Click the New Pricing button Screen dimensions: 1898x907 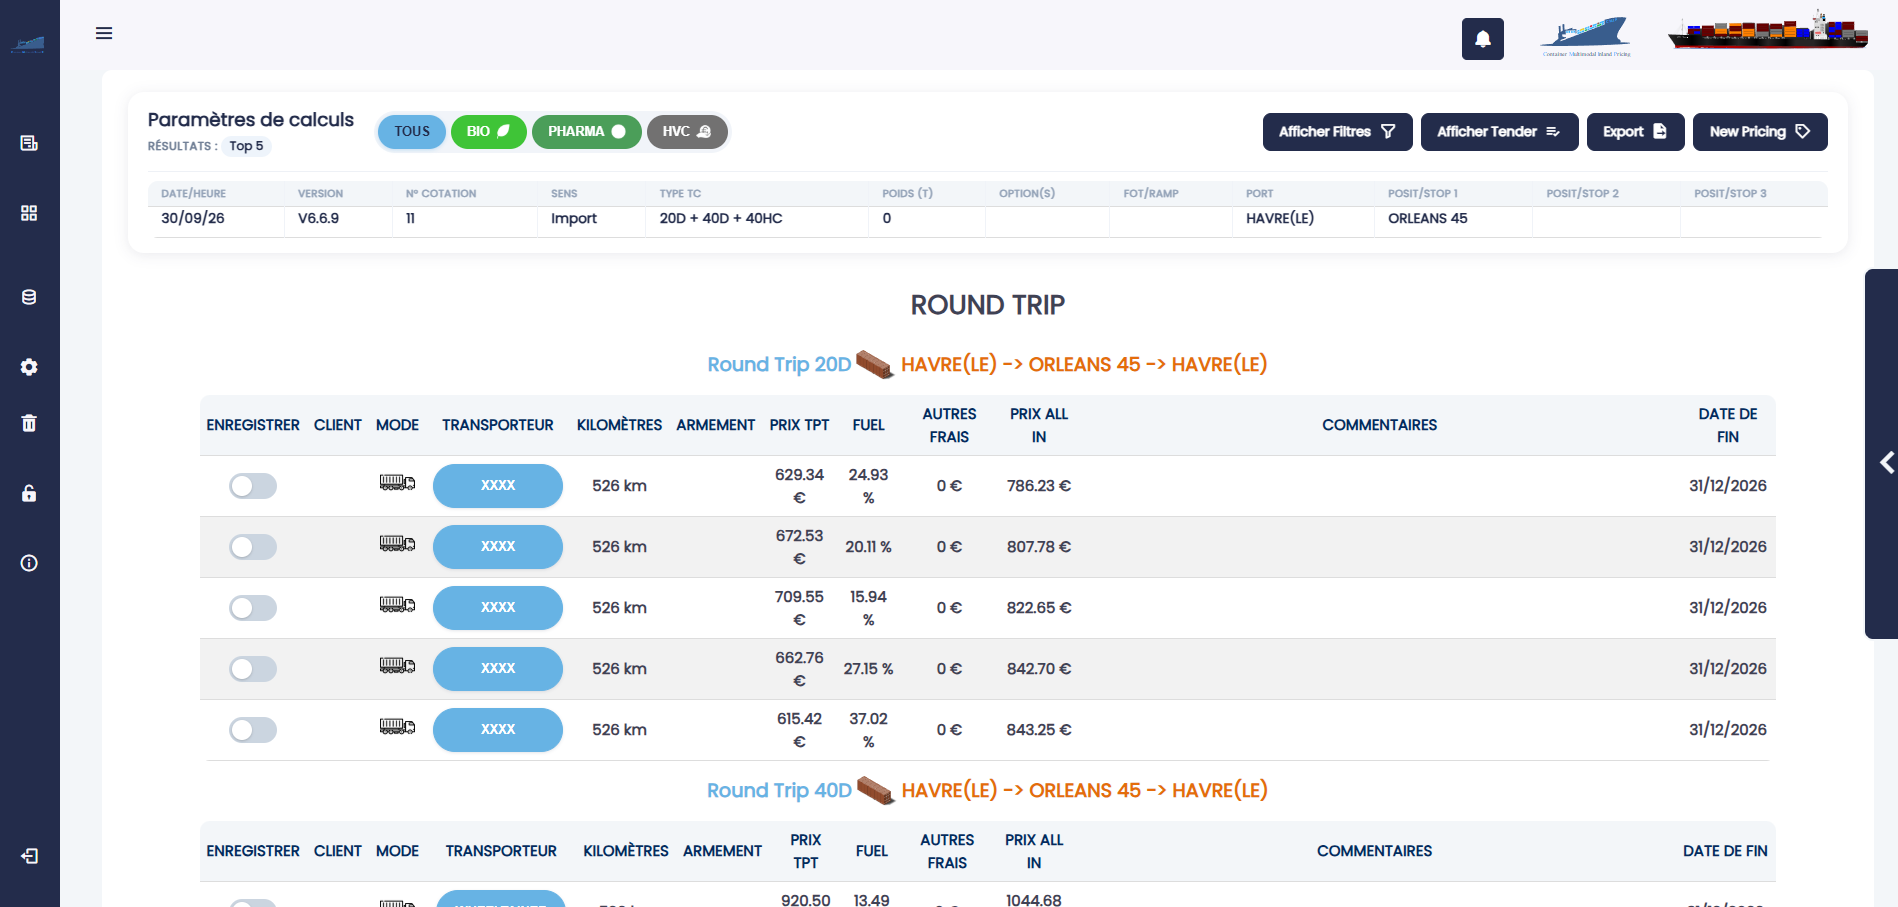[x=1759, y=132]
